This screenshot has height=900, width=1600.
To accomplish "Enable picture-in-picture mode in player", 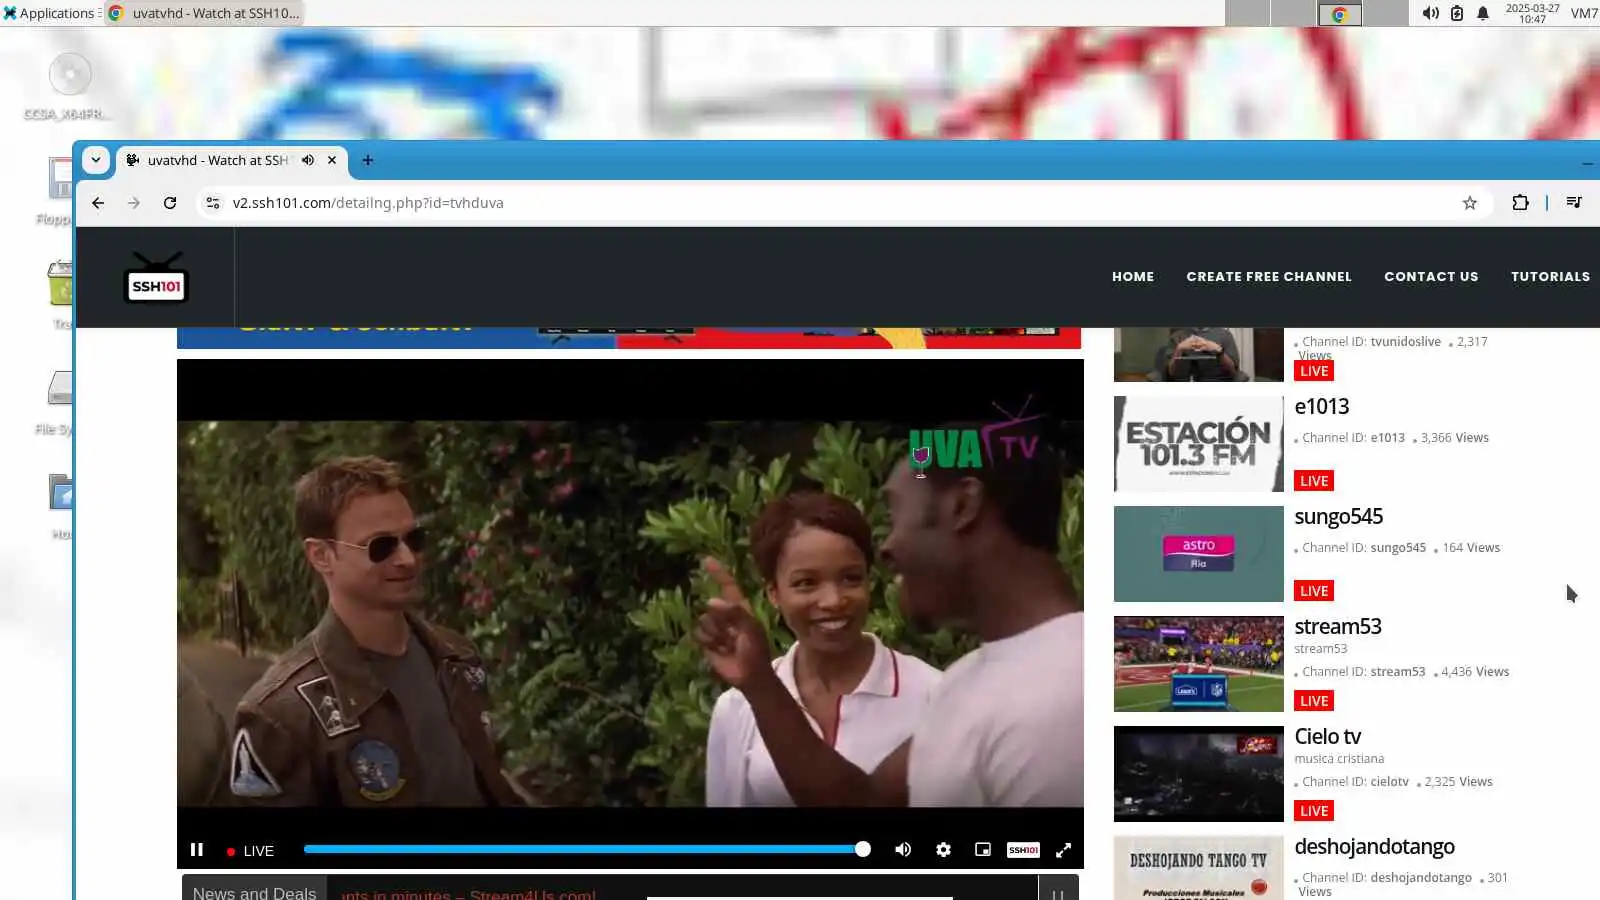I will pos(983,850).
